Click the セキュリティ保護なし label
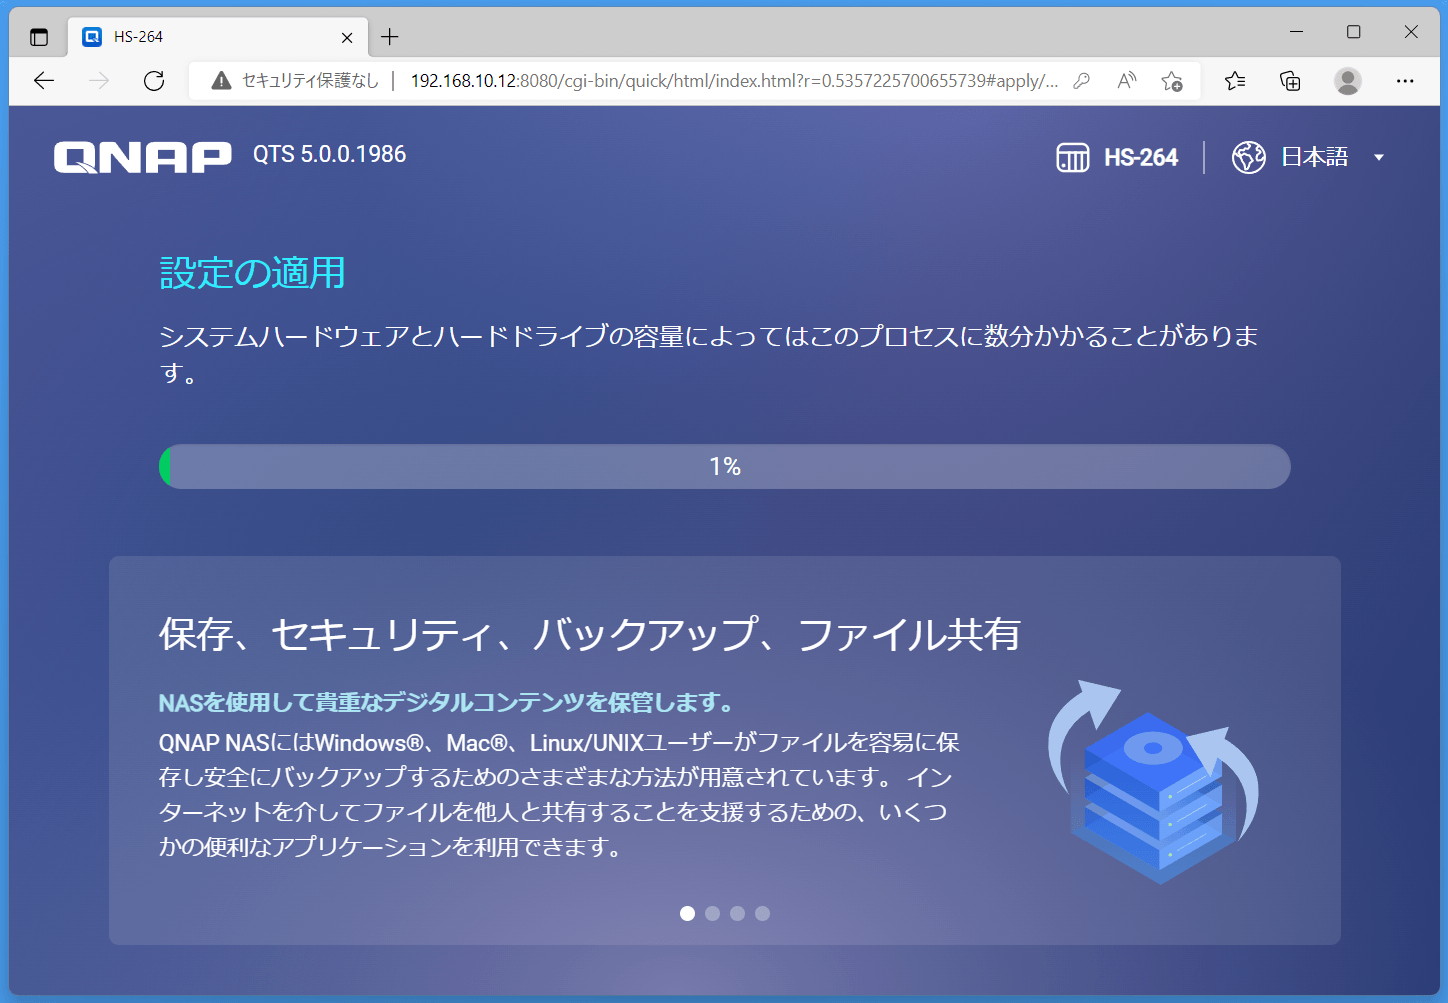This screenshot has width=1448, height=1003. click(310, 81)
